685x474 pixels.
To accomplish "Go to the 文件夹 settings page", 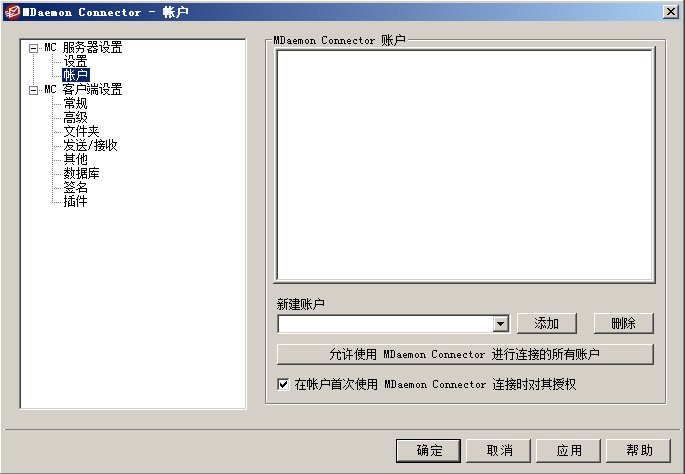I will [x=81, y=131].
